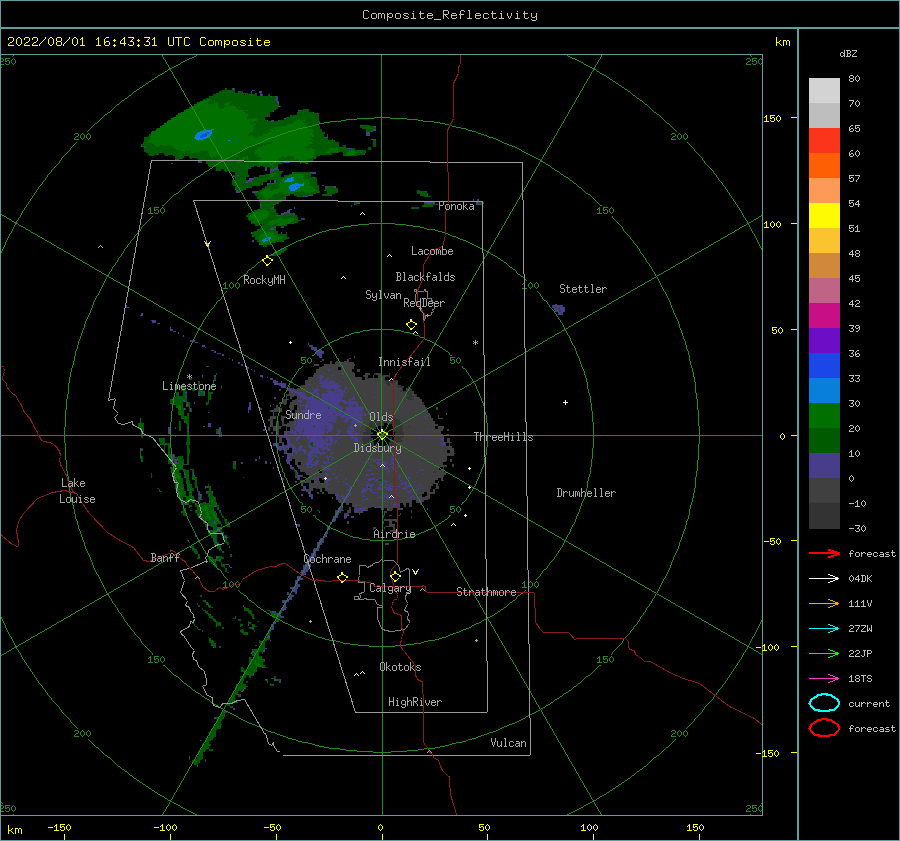This screenshot has width=900, height=841.
Task: Click the 80 dBZ light gray swatch
Action: (x=824, y=91)
